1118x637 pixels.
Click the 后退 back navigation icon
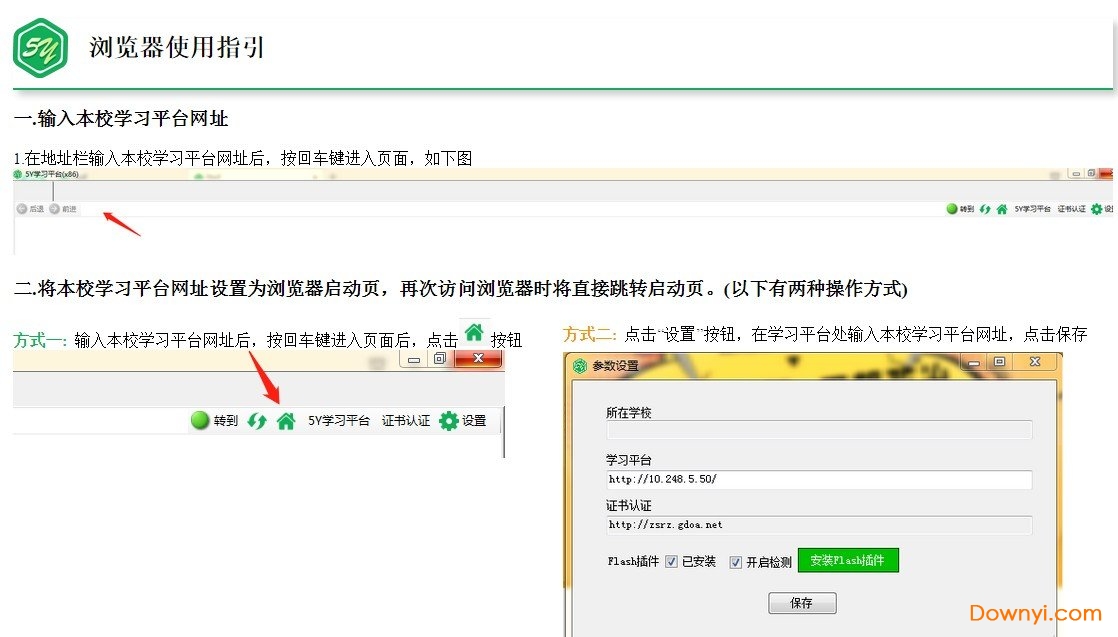tap(21, 209)
